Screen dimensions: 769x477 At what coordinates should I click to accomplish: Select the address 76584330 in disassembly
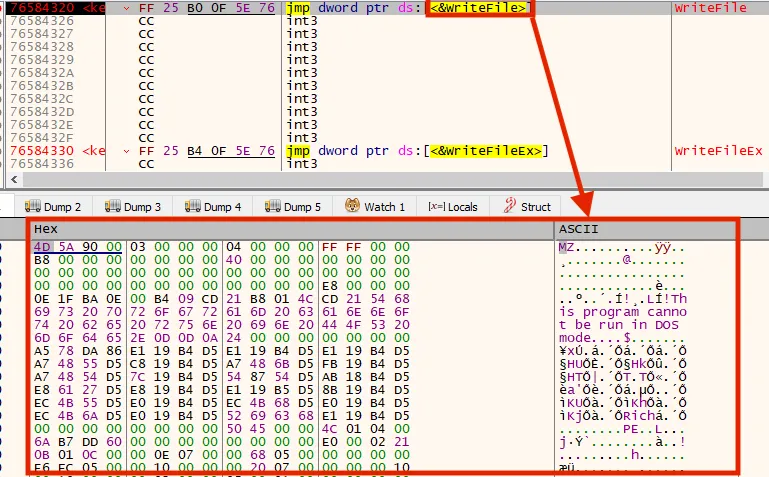42,151
